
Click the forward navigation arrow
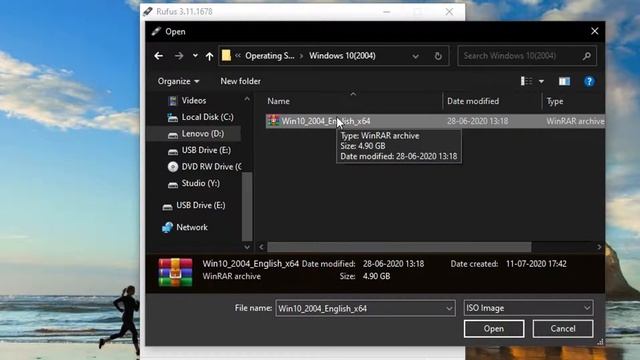(x=179, y=56)
